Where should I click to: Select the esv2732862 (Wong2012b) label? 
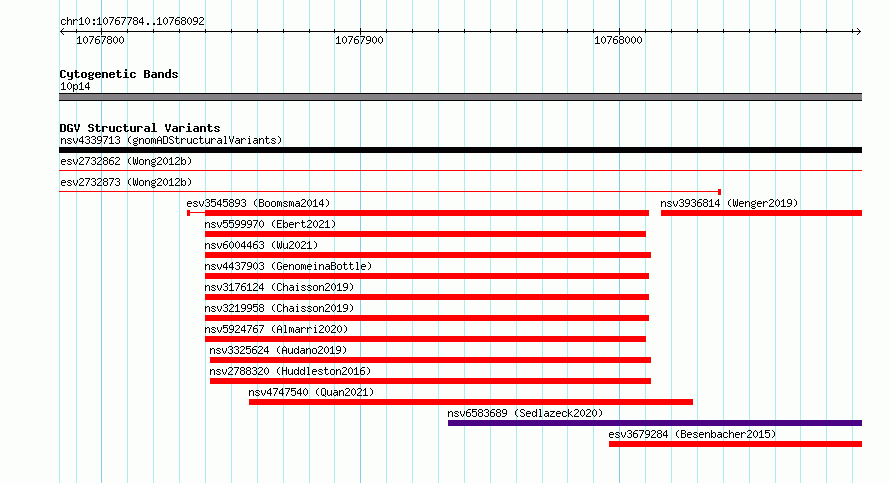click(126, 161)
